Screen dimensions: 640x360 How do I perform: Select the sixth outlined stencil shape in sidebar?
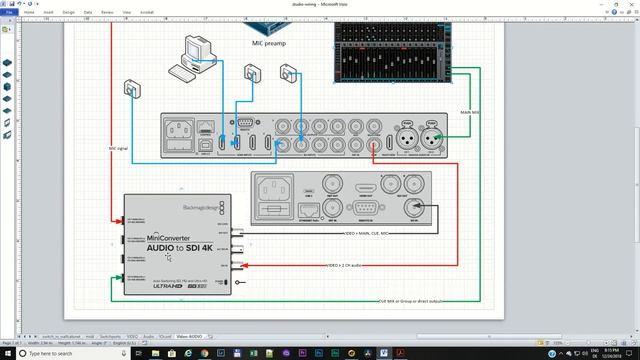[7, 122]
